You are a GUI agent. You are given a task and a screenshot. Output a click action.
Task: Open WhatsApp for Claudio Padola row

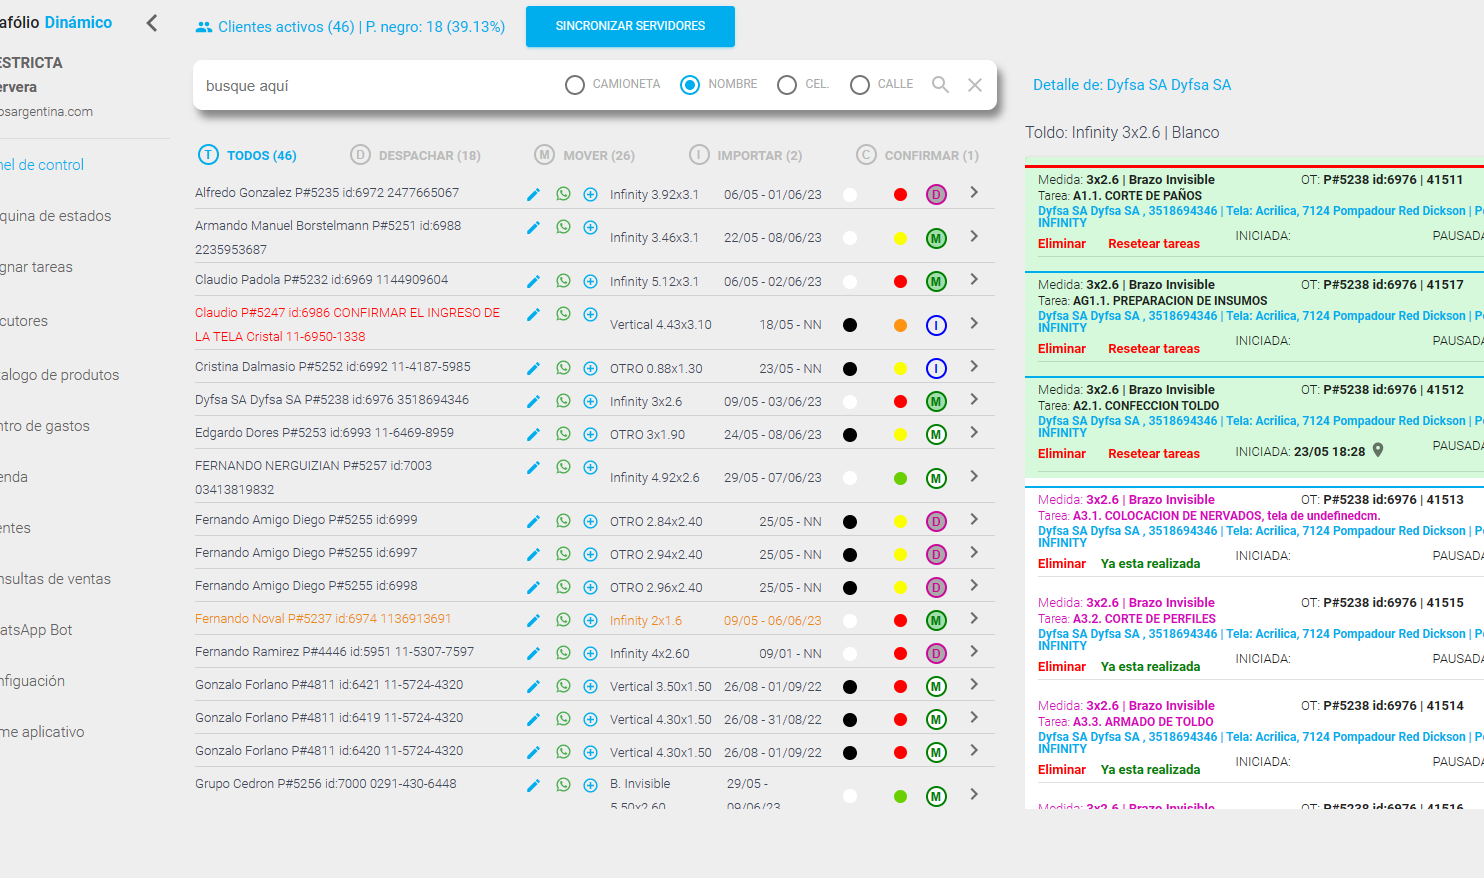point(563,281)
